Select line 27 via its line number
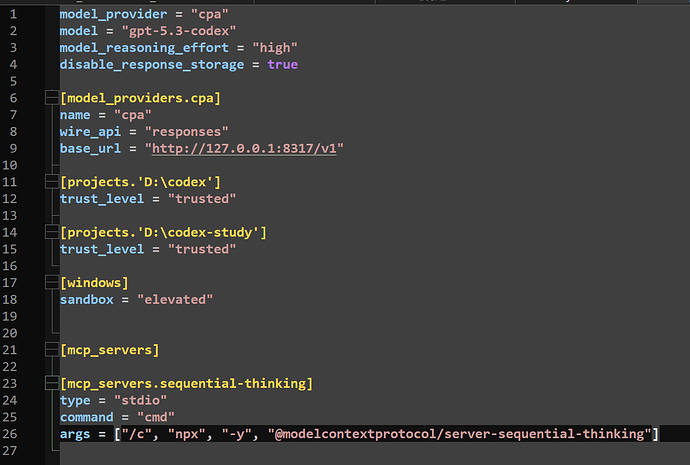 coord(10,451)
